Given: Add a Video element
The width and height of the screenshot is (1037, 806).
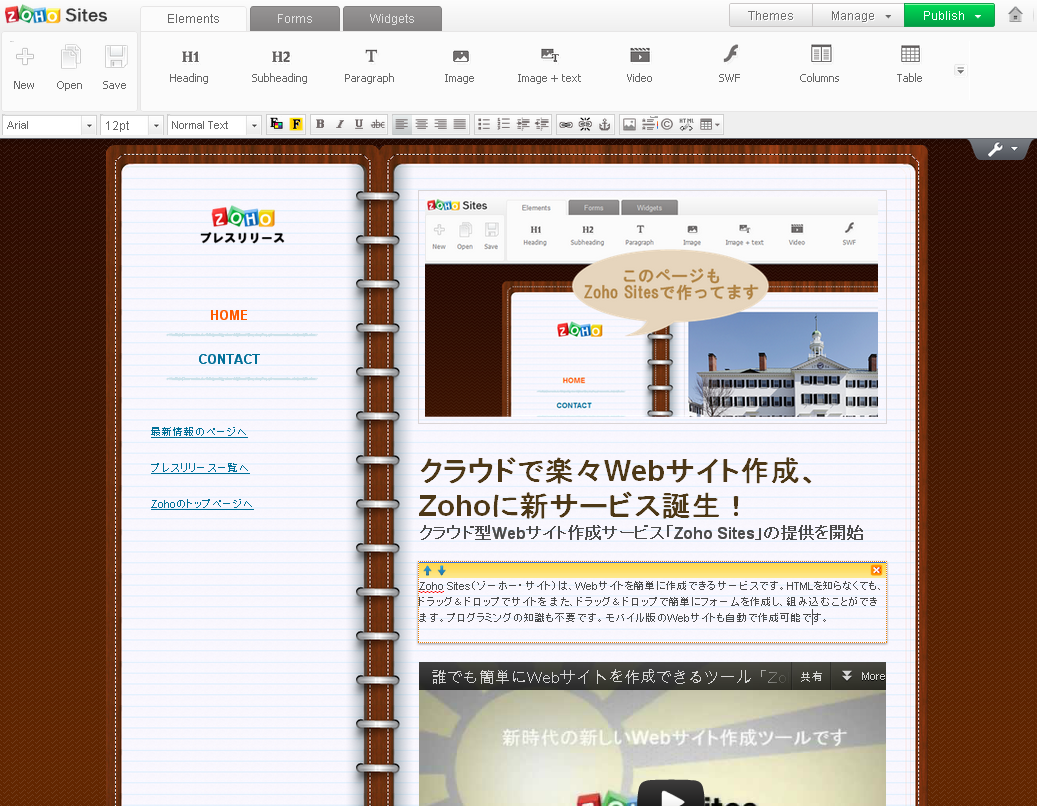Looking at the screenshot, I should coord(640,66).
